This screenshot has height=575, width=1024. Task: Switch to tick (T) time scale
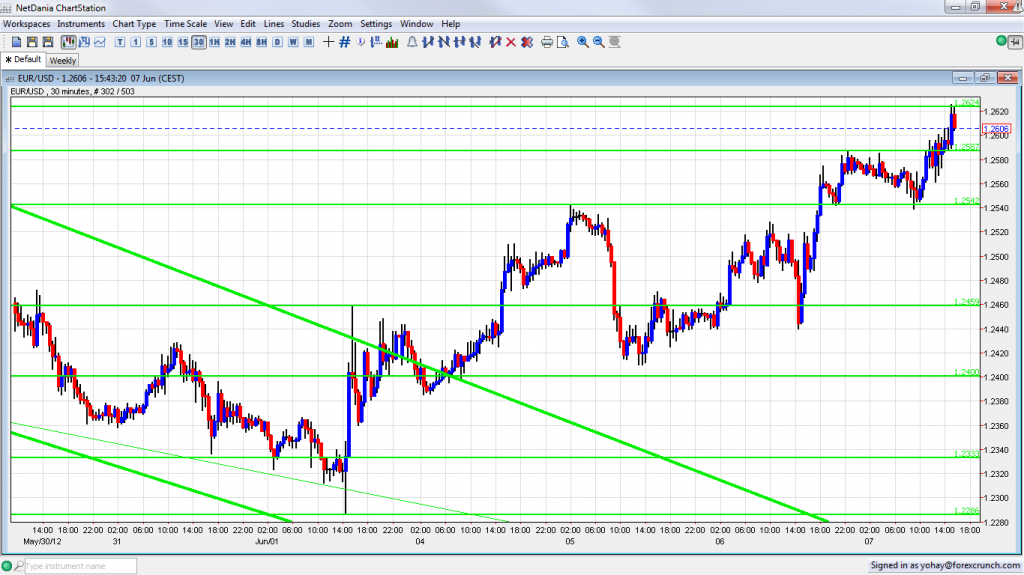[x=120, y=42]
